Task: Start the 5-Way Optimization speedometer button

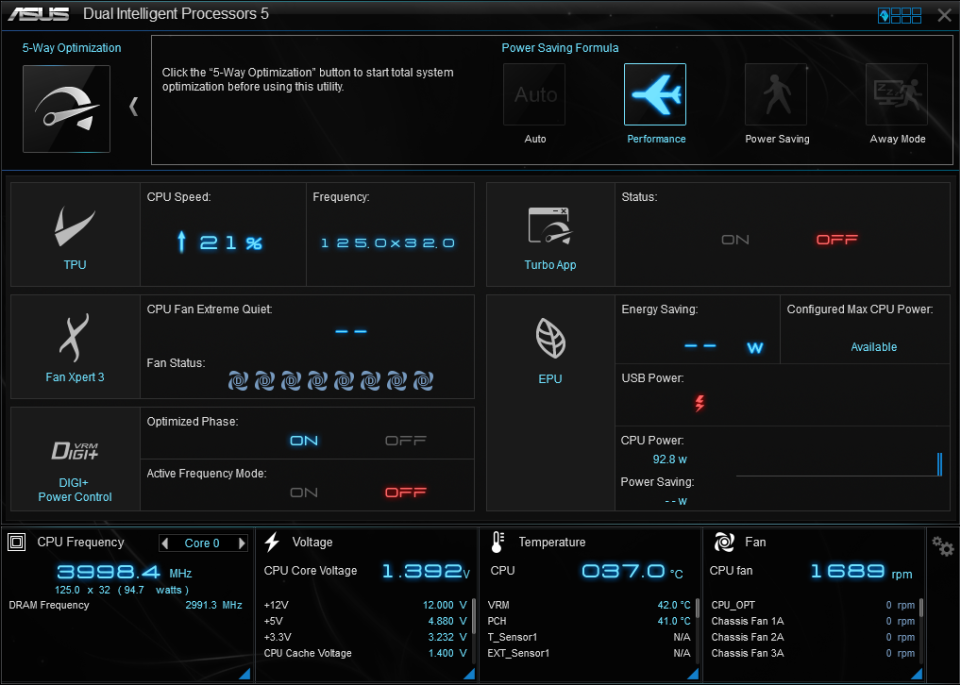Action: (x=66, y=108)
